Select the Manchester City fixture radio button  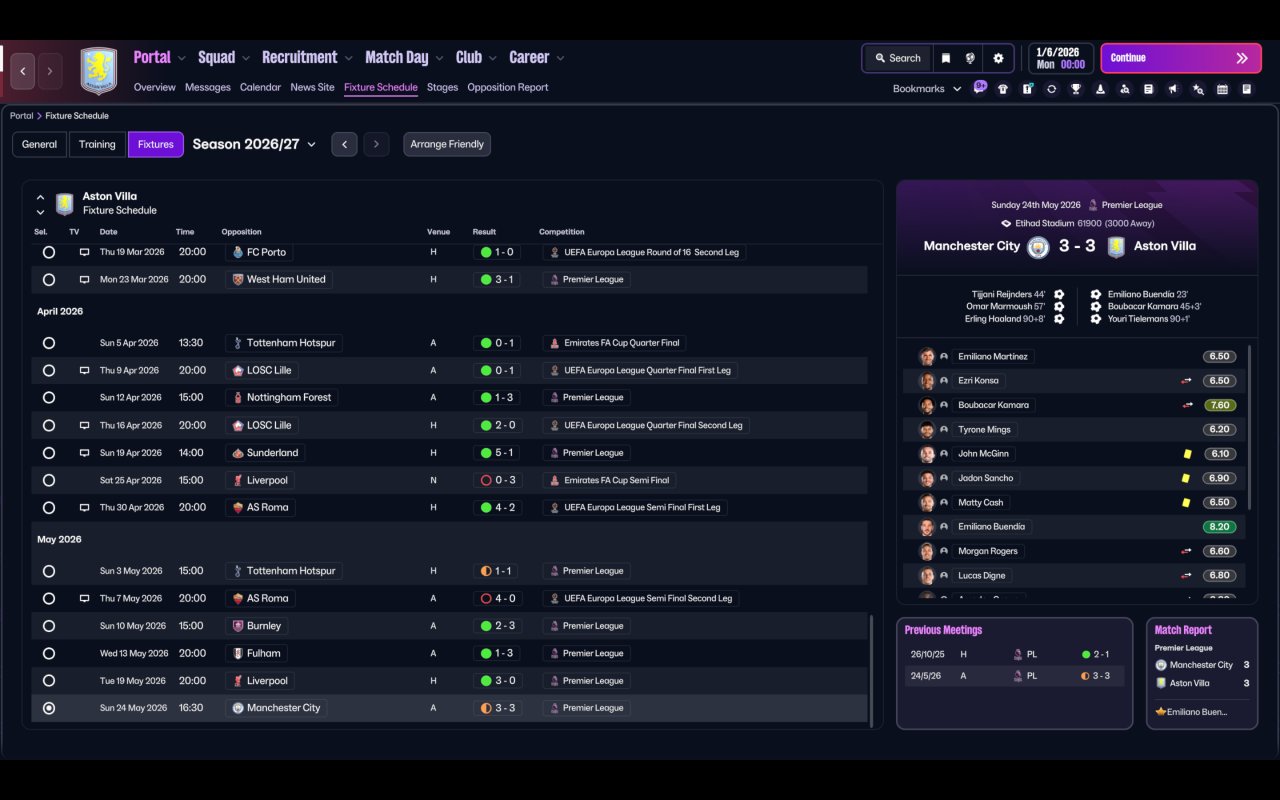(49, 708)
